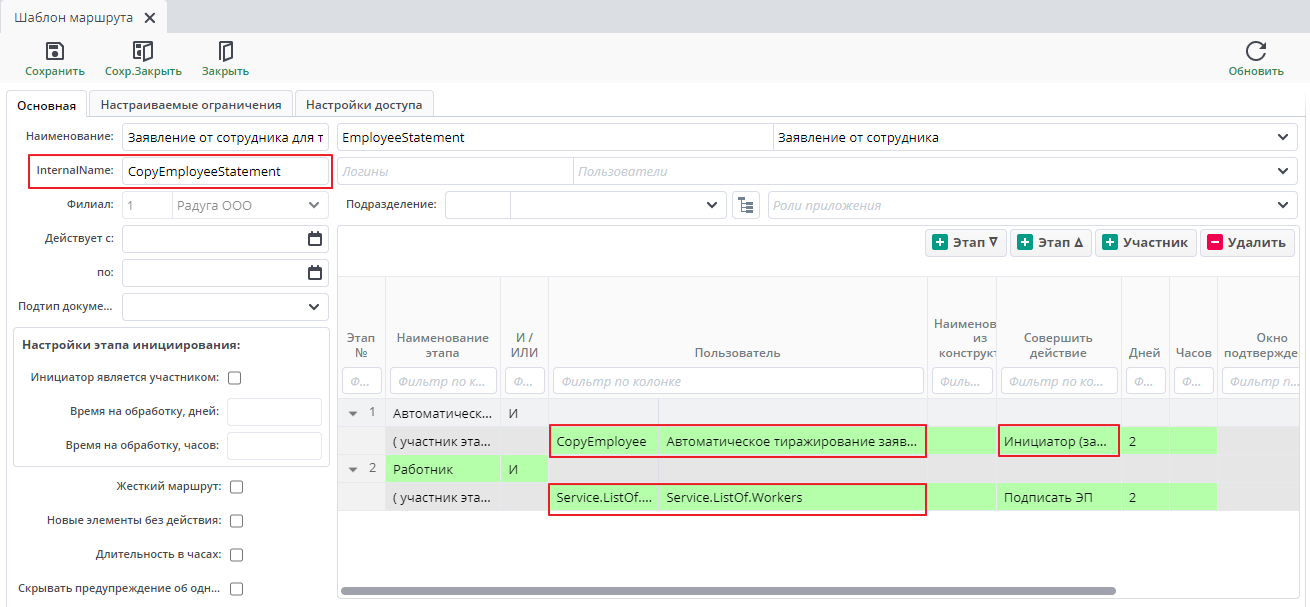Collapse stage 1 row in the grid
The width and height of the screenshot is (1310, 607).
point(353,412)
